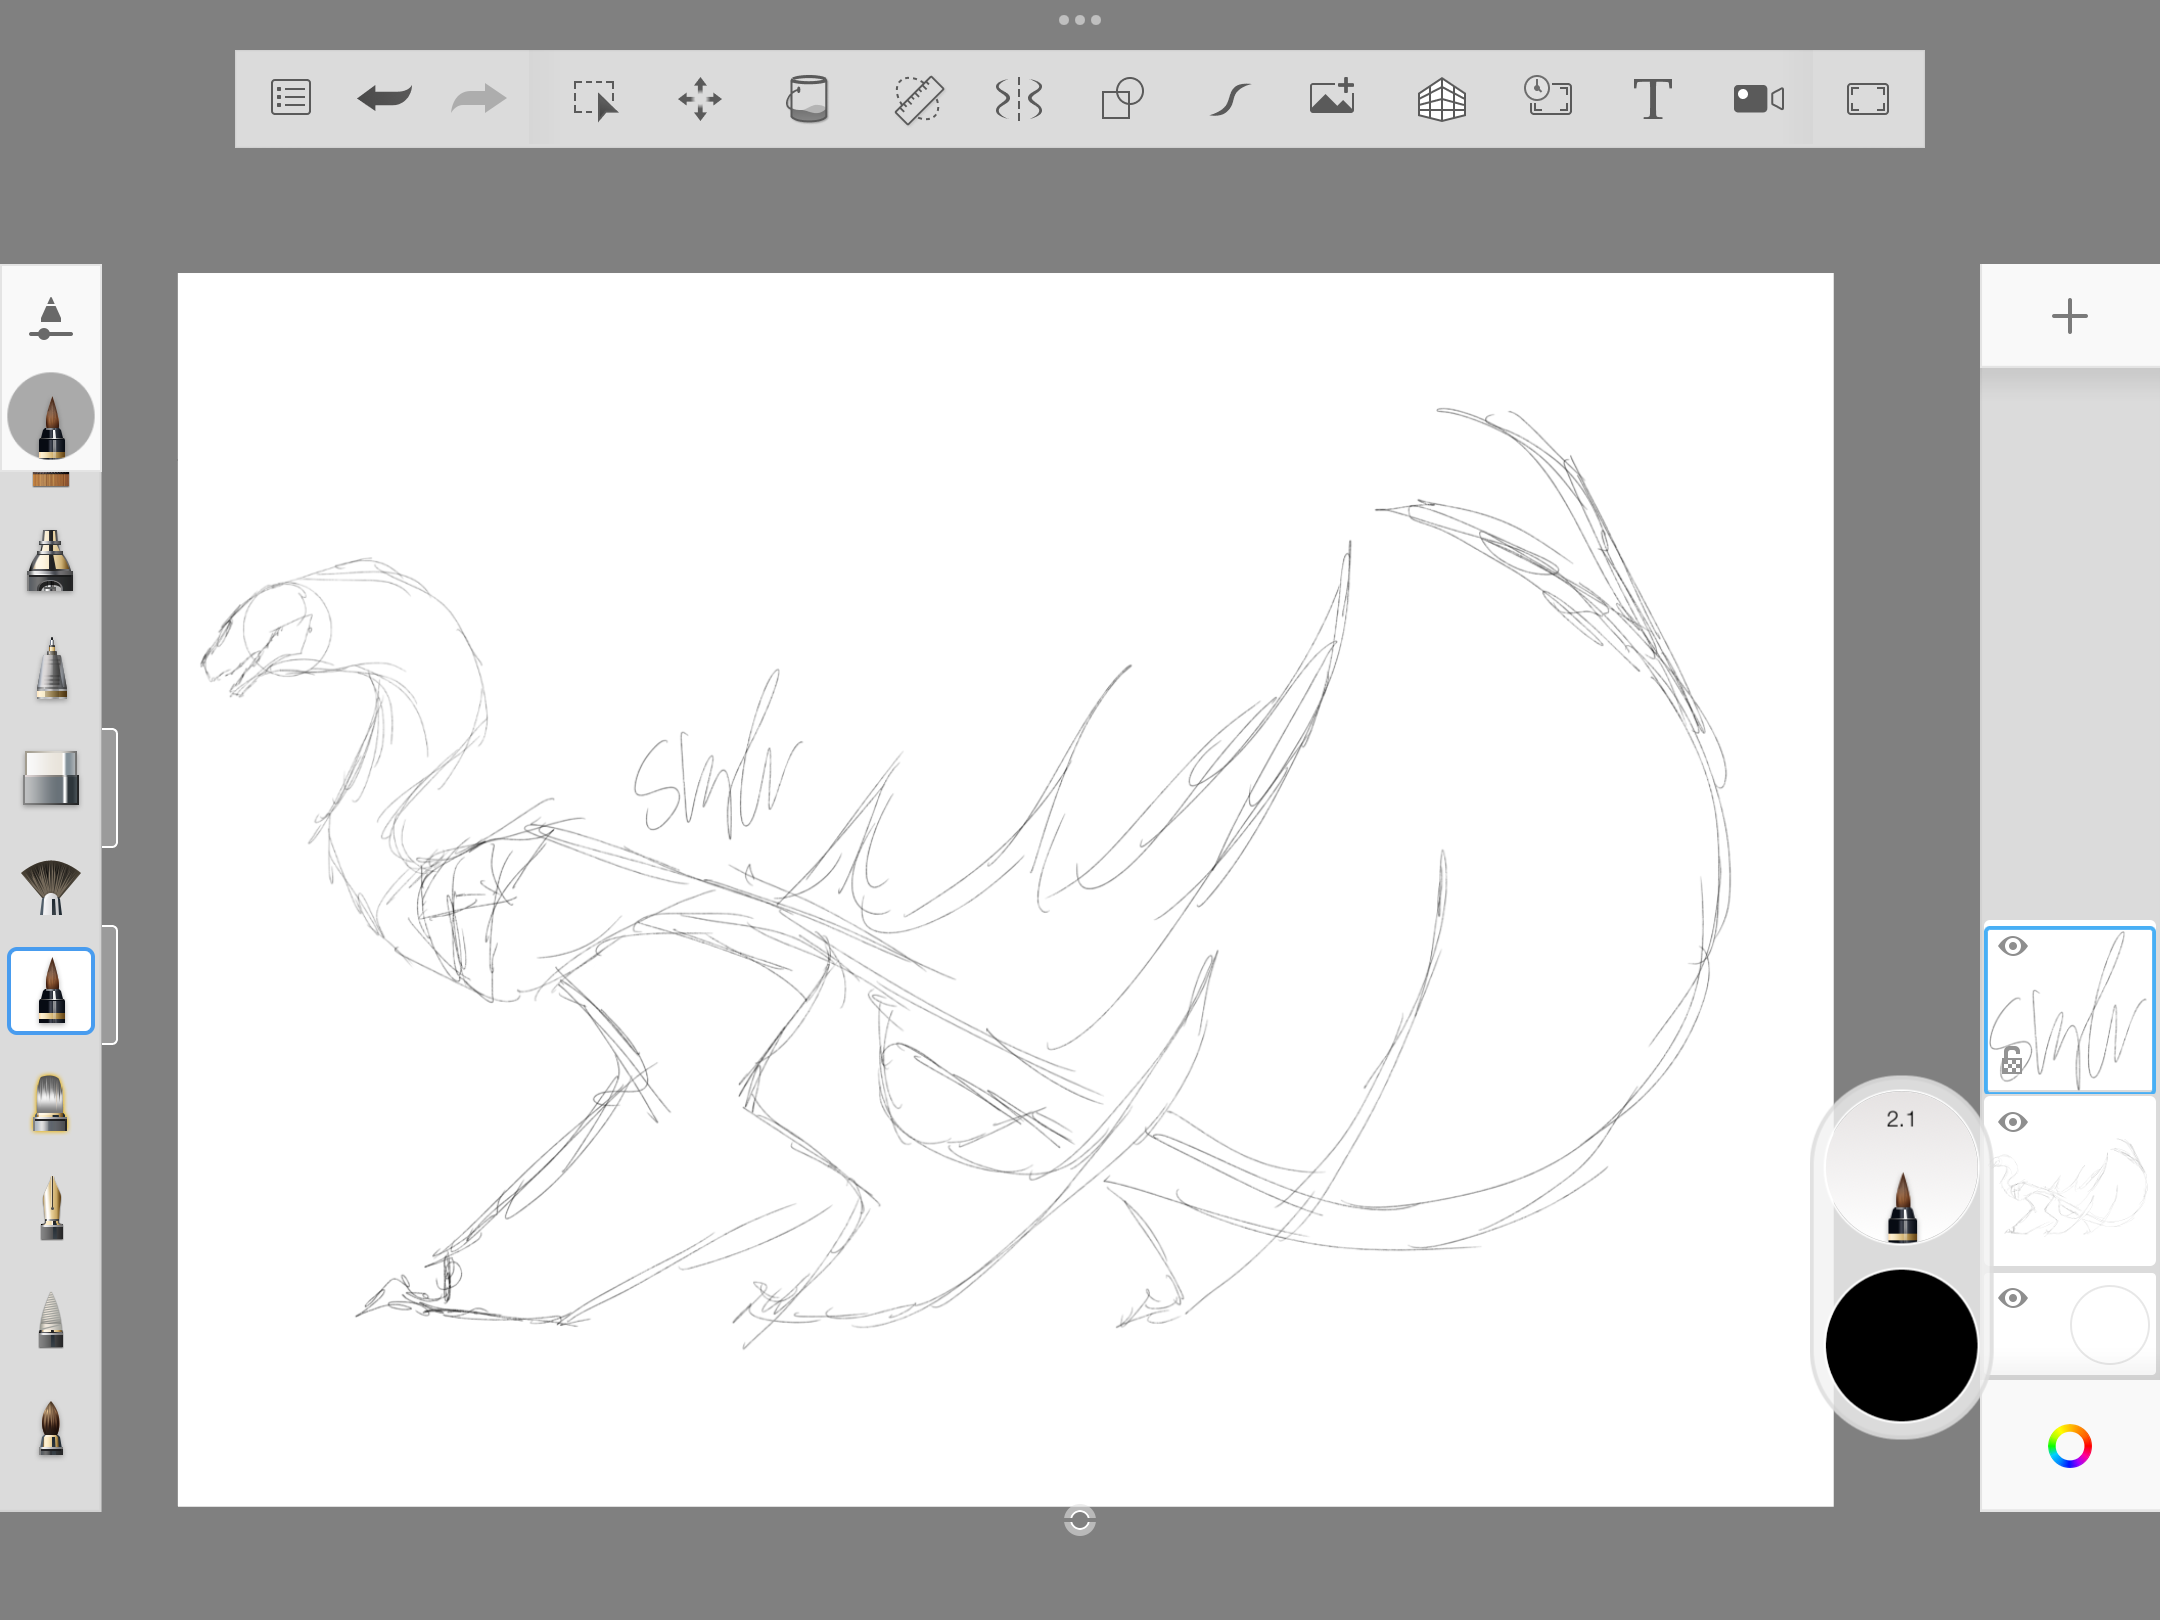The image size is (2160, 1620).
Task: Open the Perspective Guides tool
Action: [x=1442, y=99]
